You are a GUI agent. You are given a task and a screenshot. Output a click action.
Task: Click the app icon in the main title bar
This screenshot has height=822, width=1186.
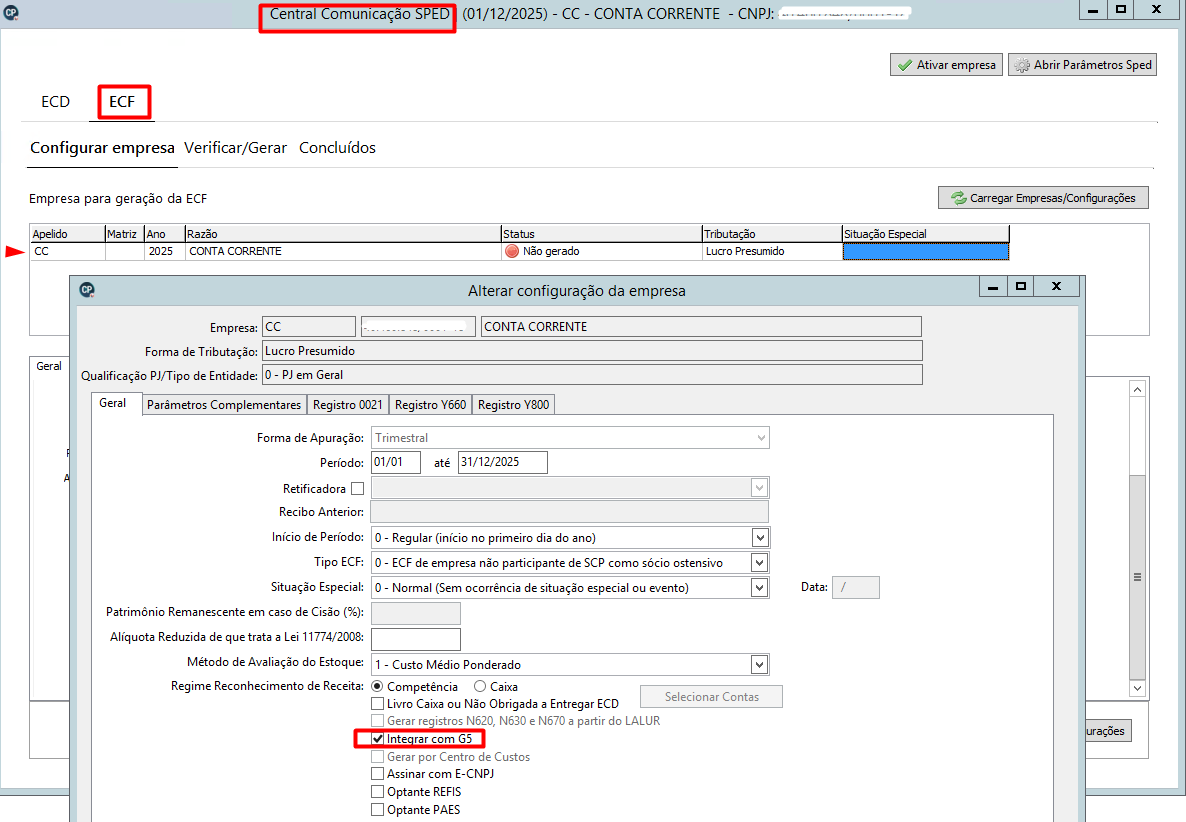[11, 12]
